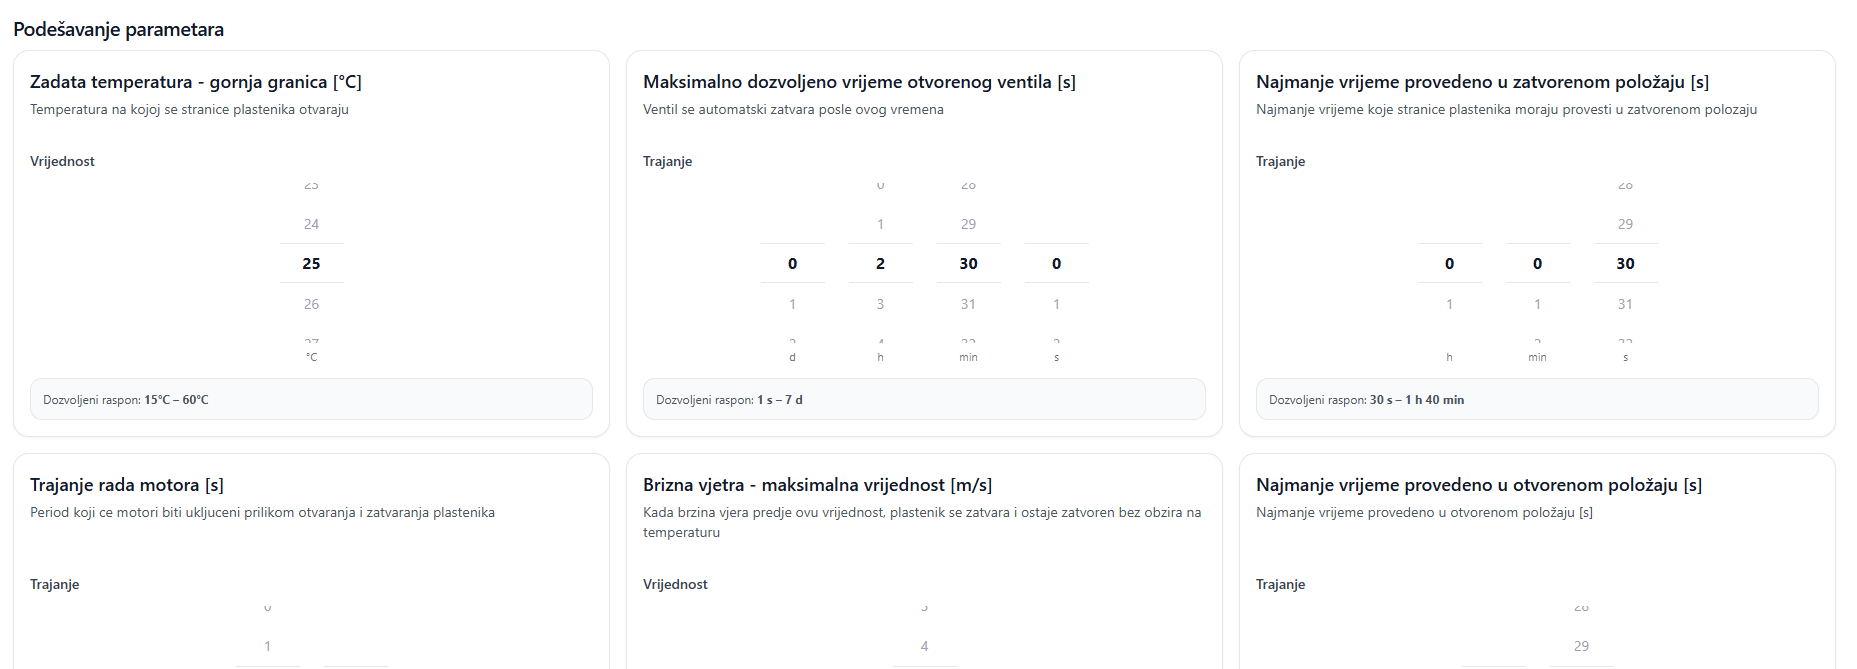Click the allowed range box 15°C – 60°C
This screenshot has width=1857, height=669.
311,399
